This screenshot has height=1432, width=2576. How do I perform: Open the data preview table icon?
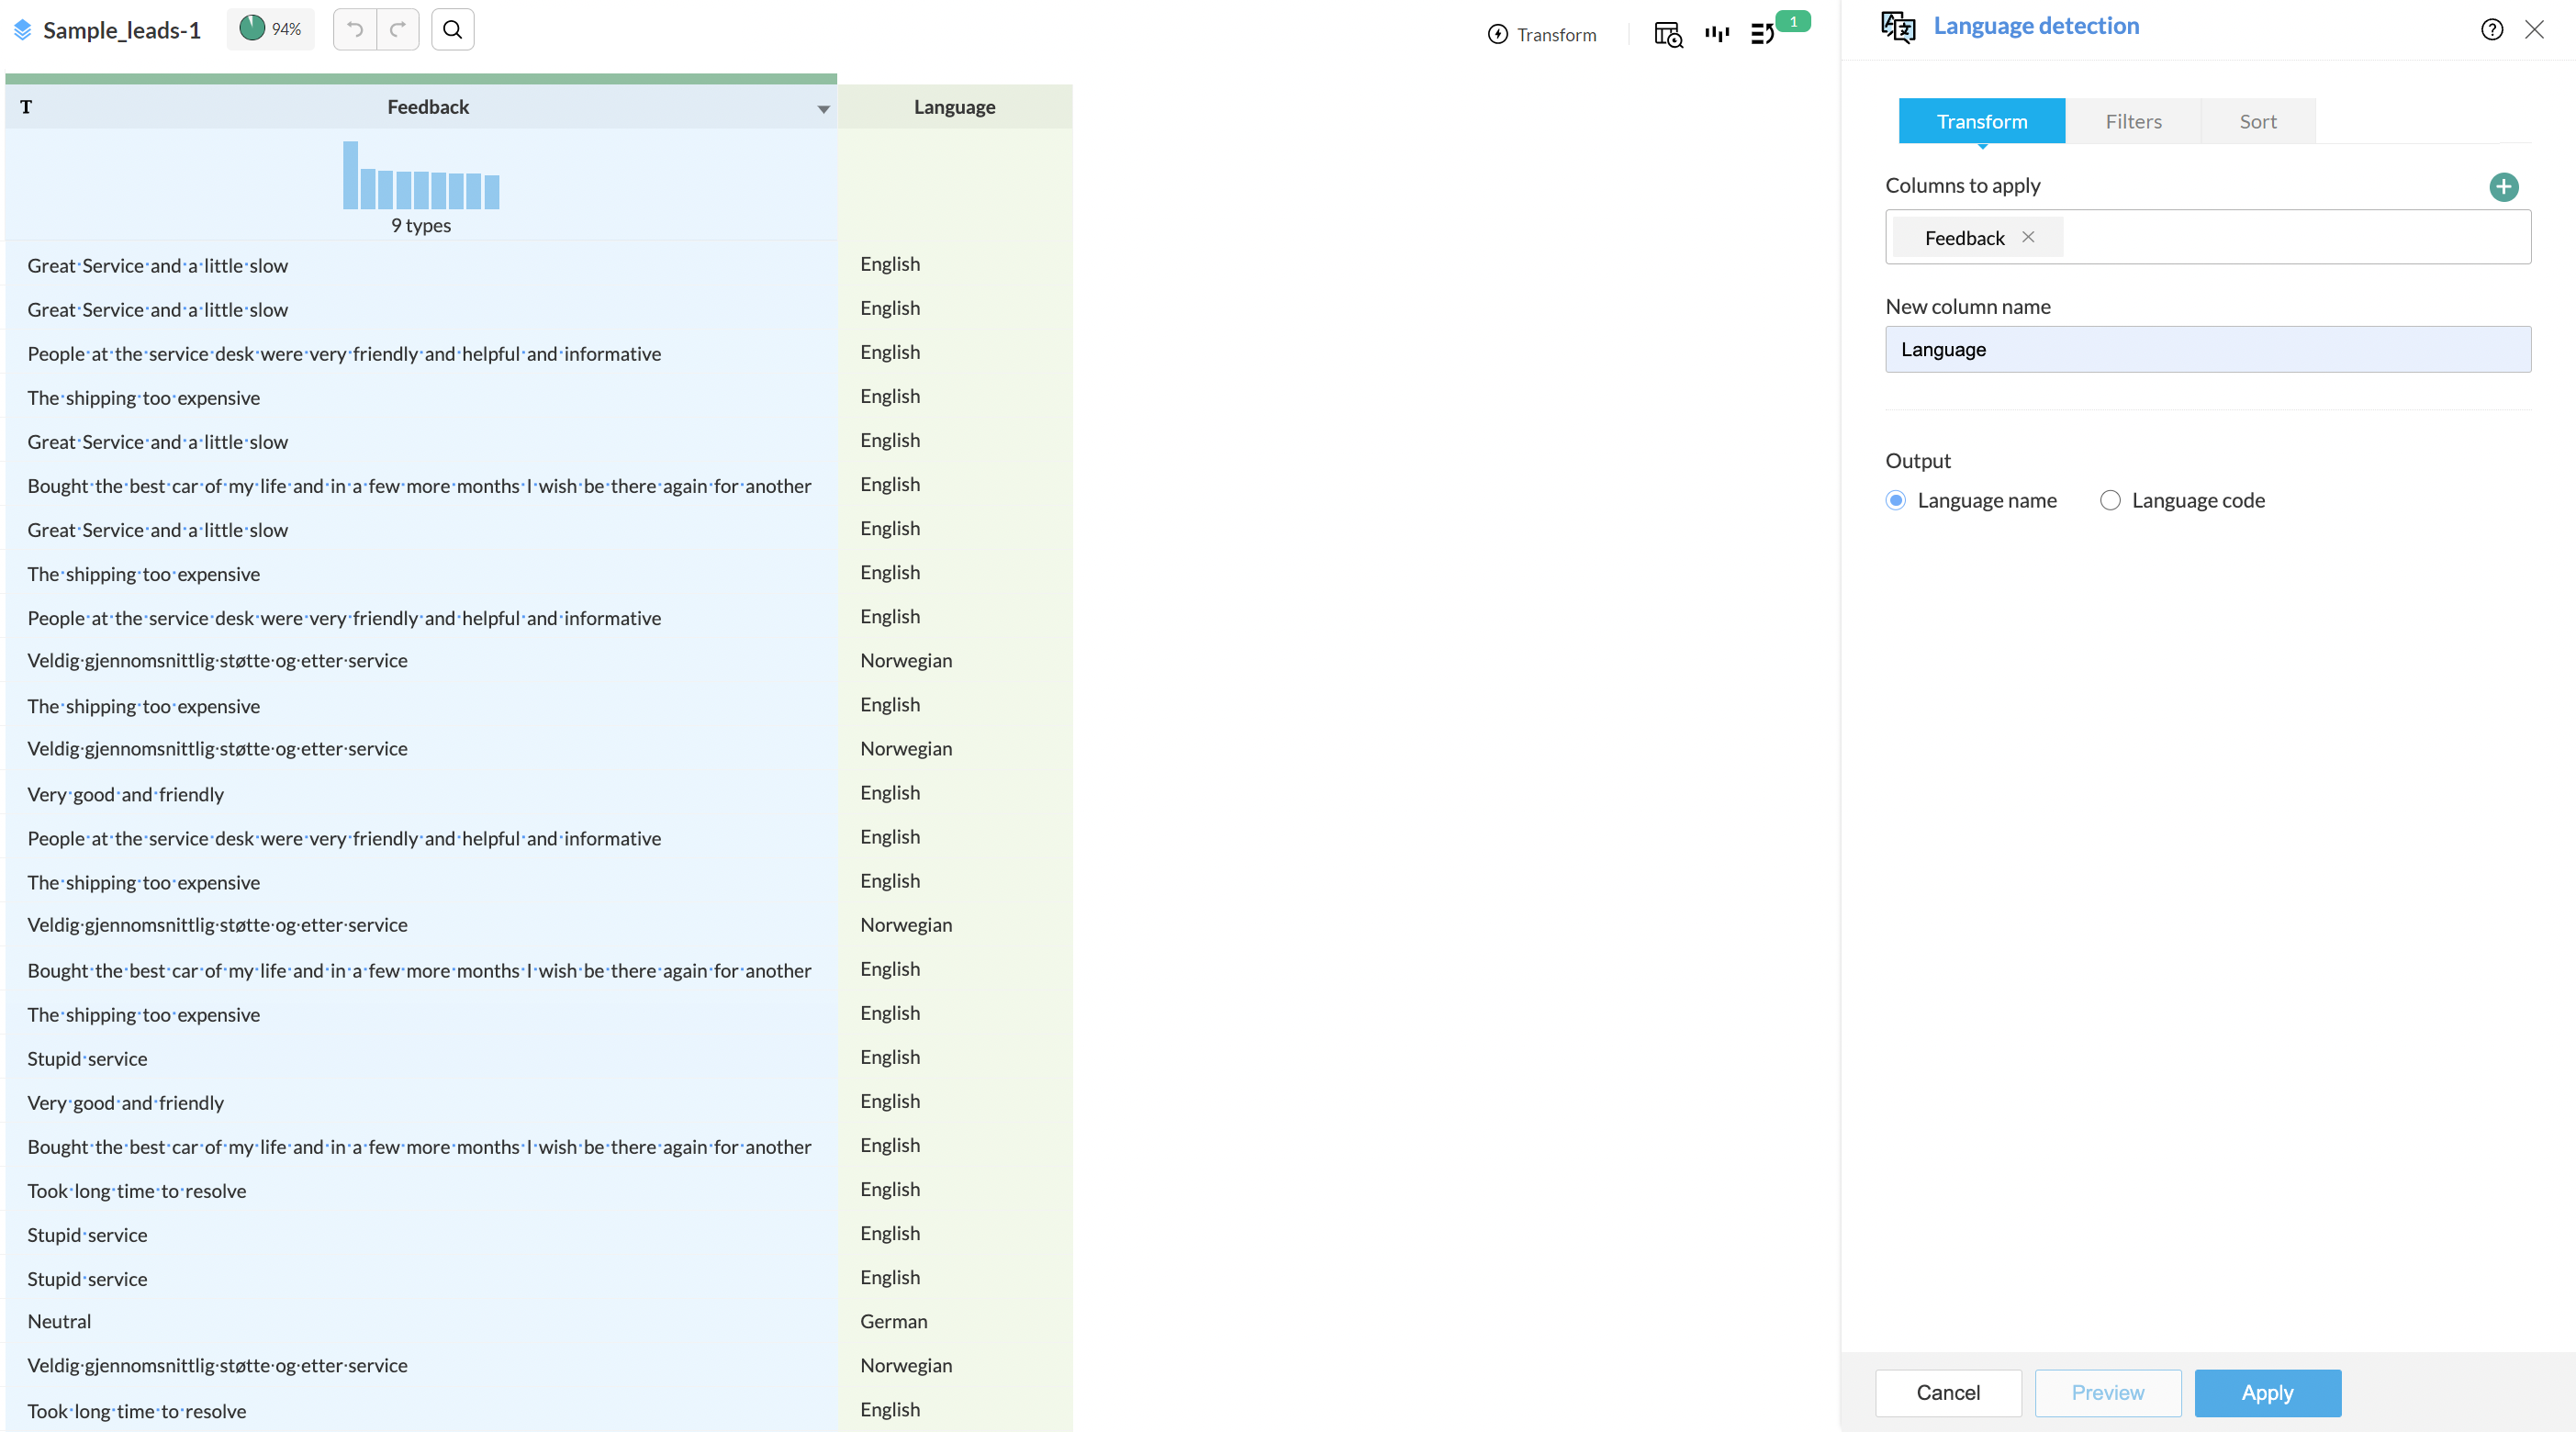click(1668, 34)
